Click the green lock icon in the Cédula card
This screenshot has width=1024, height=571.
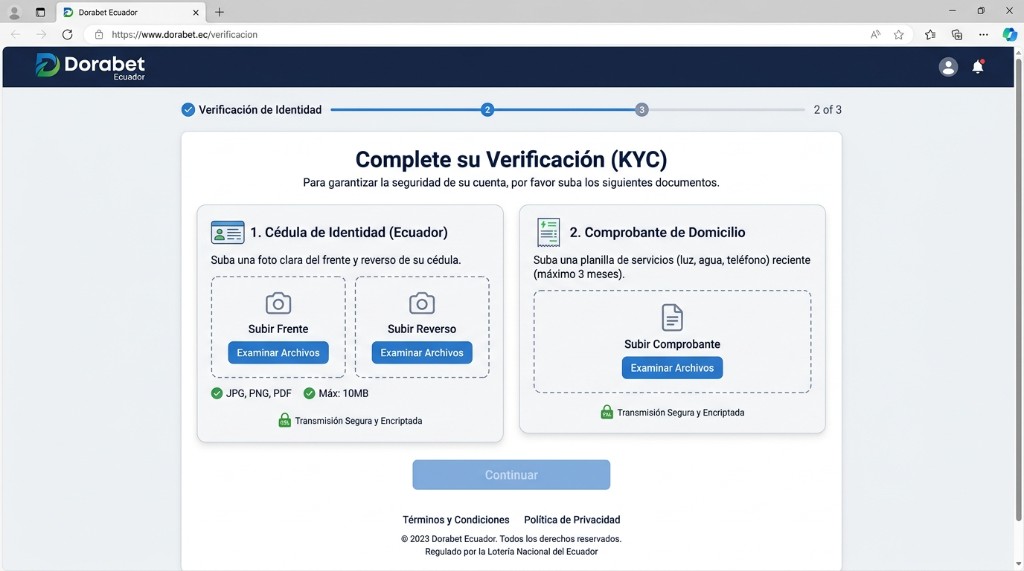(285, 420)
